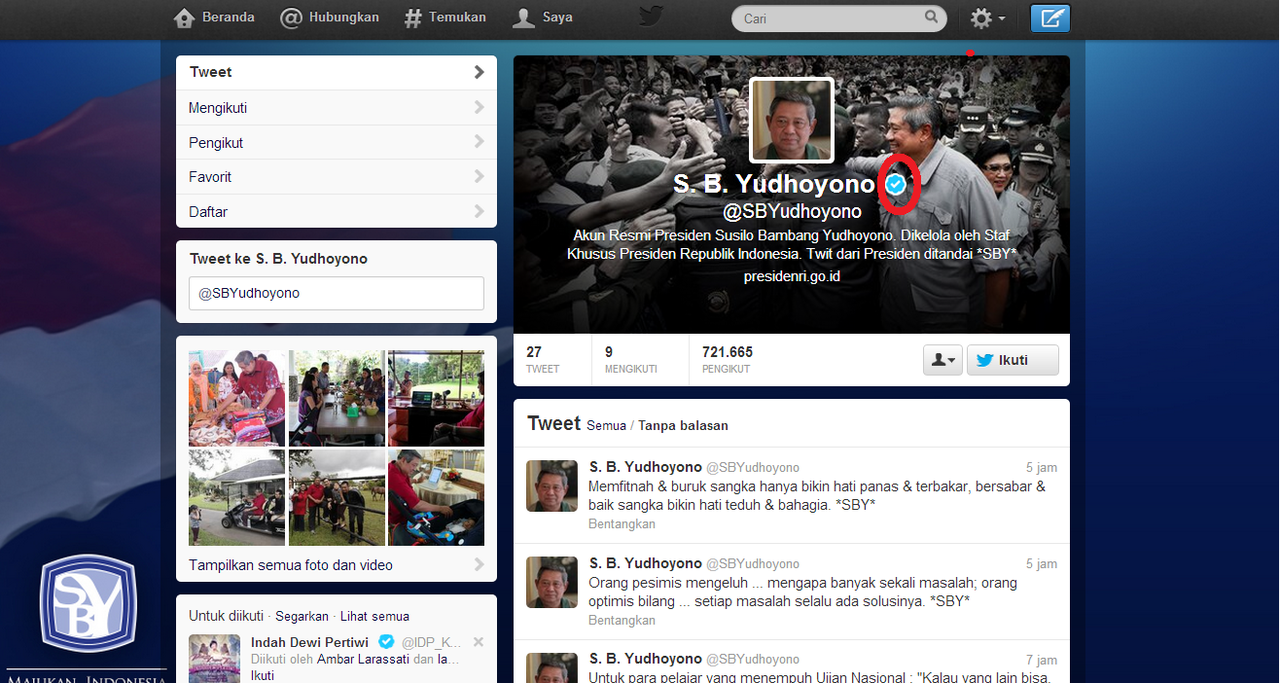Go to Beranda home in navbar
1280x683 pixels.
[214, 17]
